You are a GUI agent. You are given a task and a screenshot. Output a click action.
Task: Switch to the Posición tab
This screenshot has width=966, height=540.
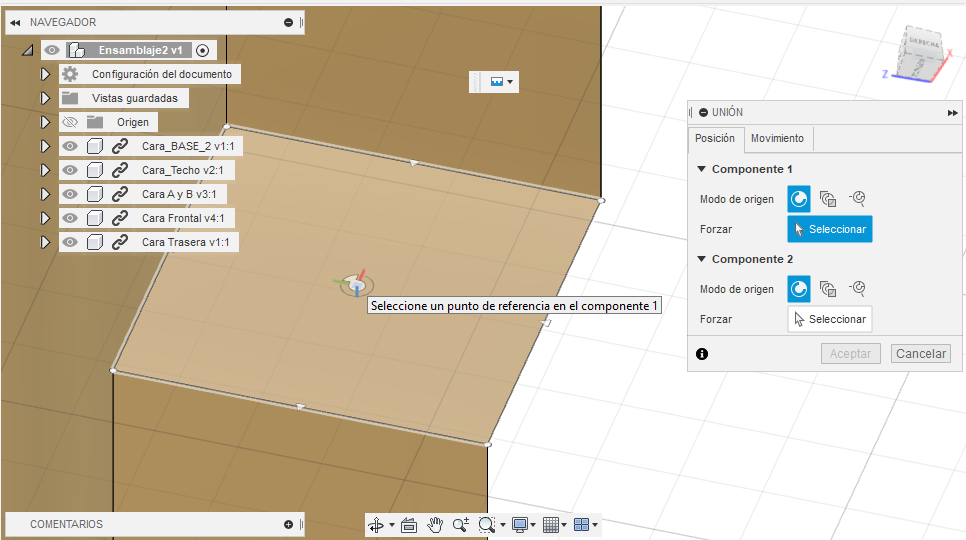[715, 139]
